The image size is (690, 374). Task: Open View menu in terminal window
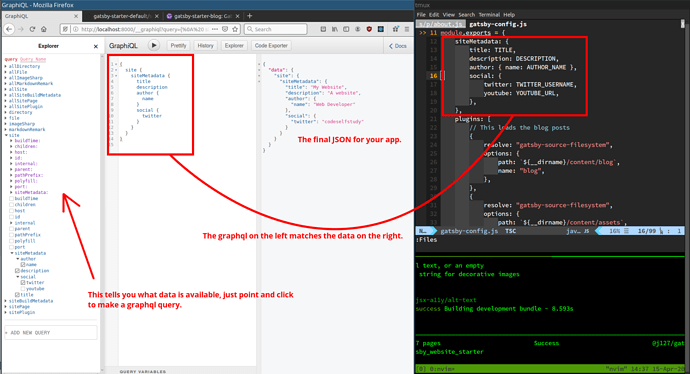coord(448,15)
